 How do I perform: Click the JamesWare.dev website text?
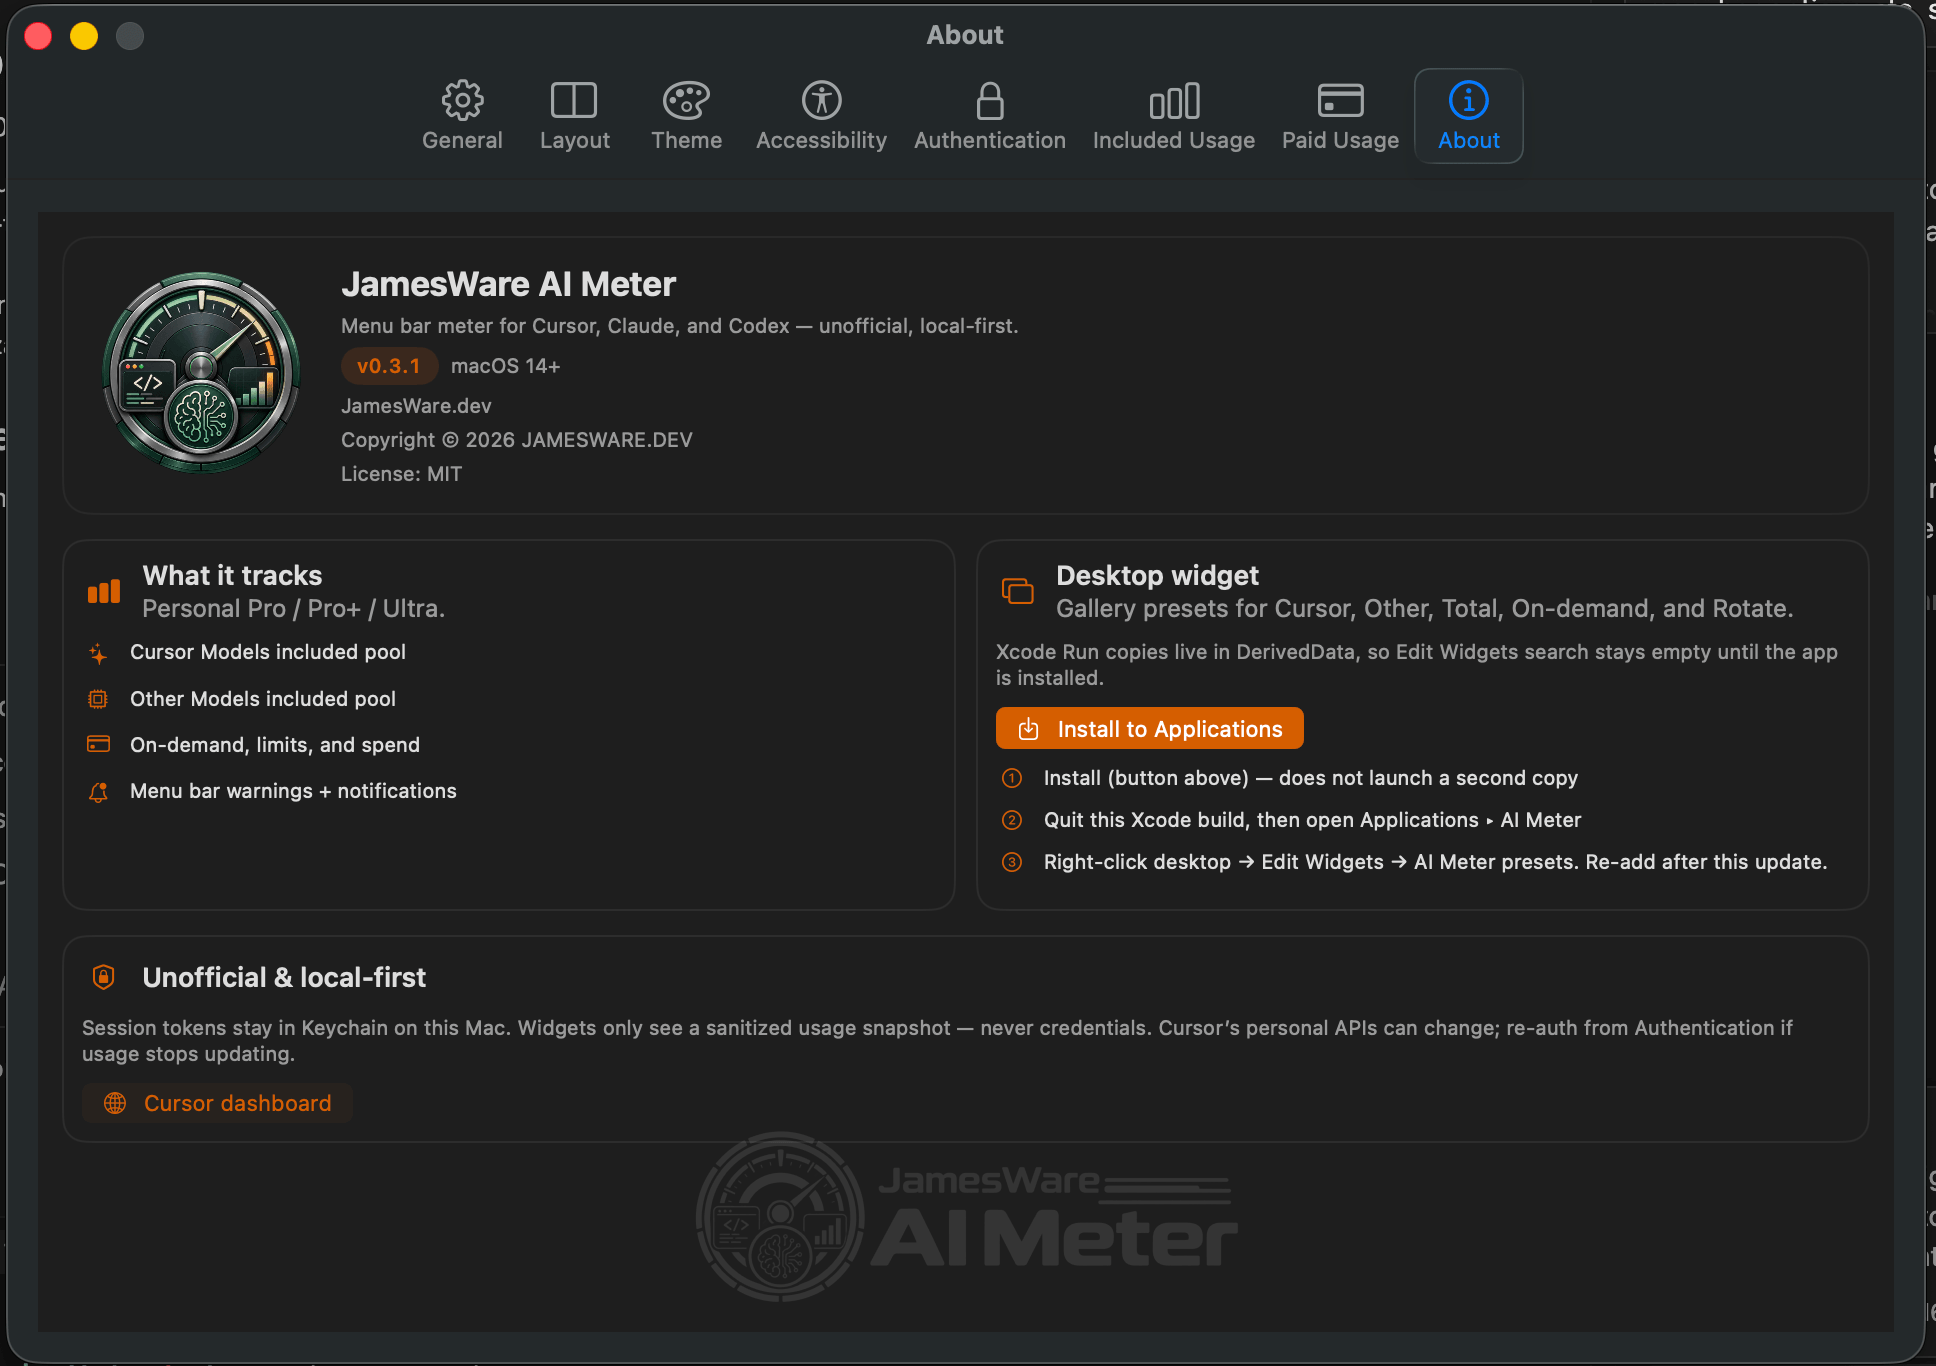tap(416, 406)
